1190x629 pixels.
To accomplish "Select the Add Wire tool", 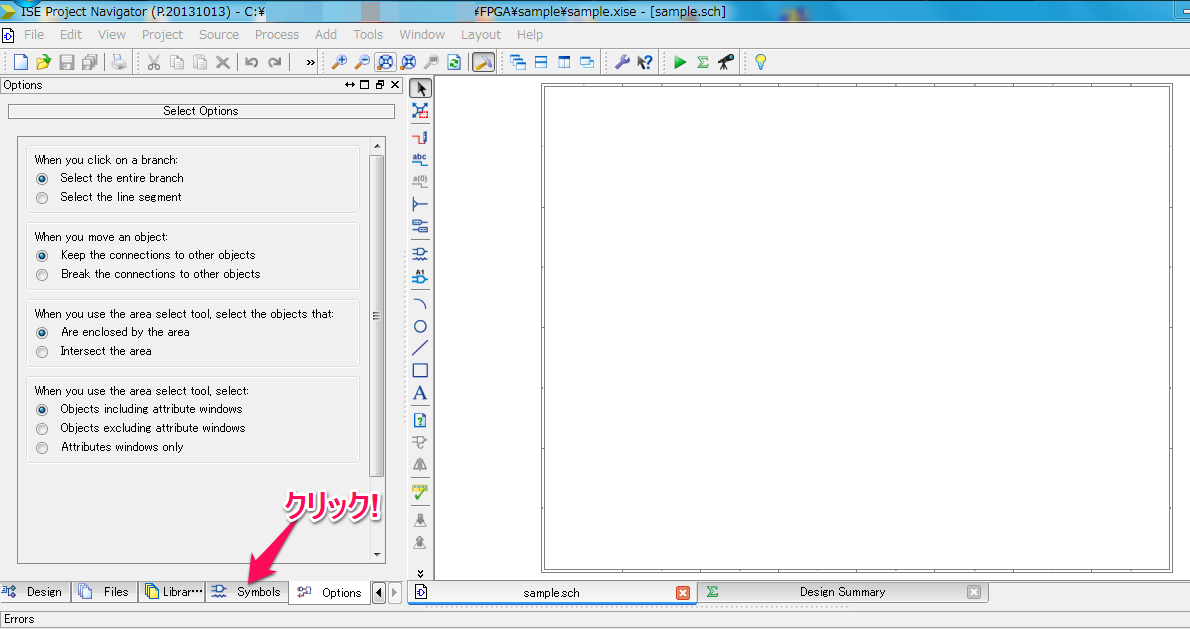I will (420, 137).
